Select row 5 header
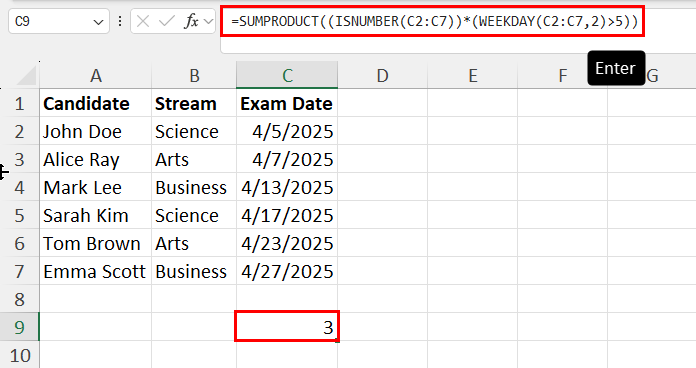 pos(20,215)
